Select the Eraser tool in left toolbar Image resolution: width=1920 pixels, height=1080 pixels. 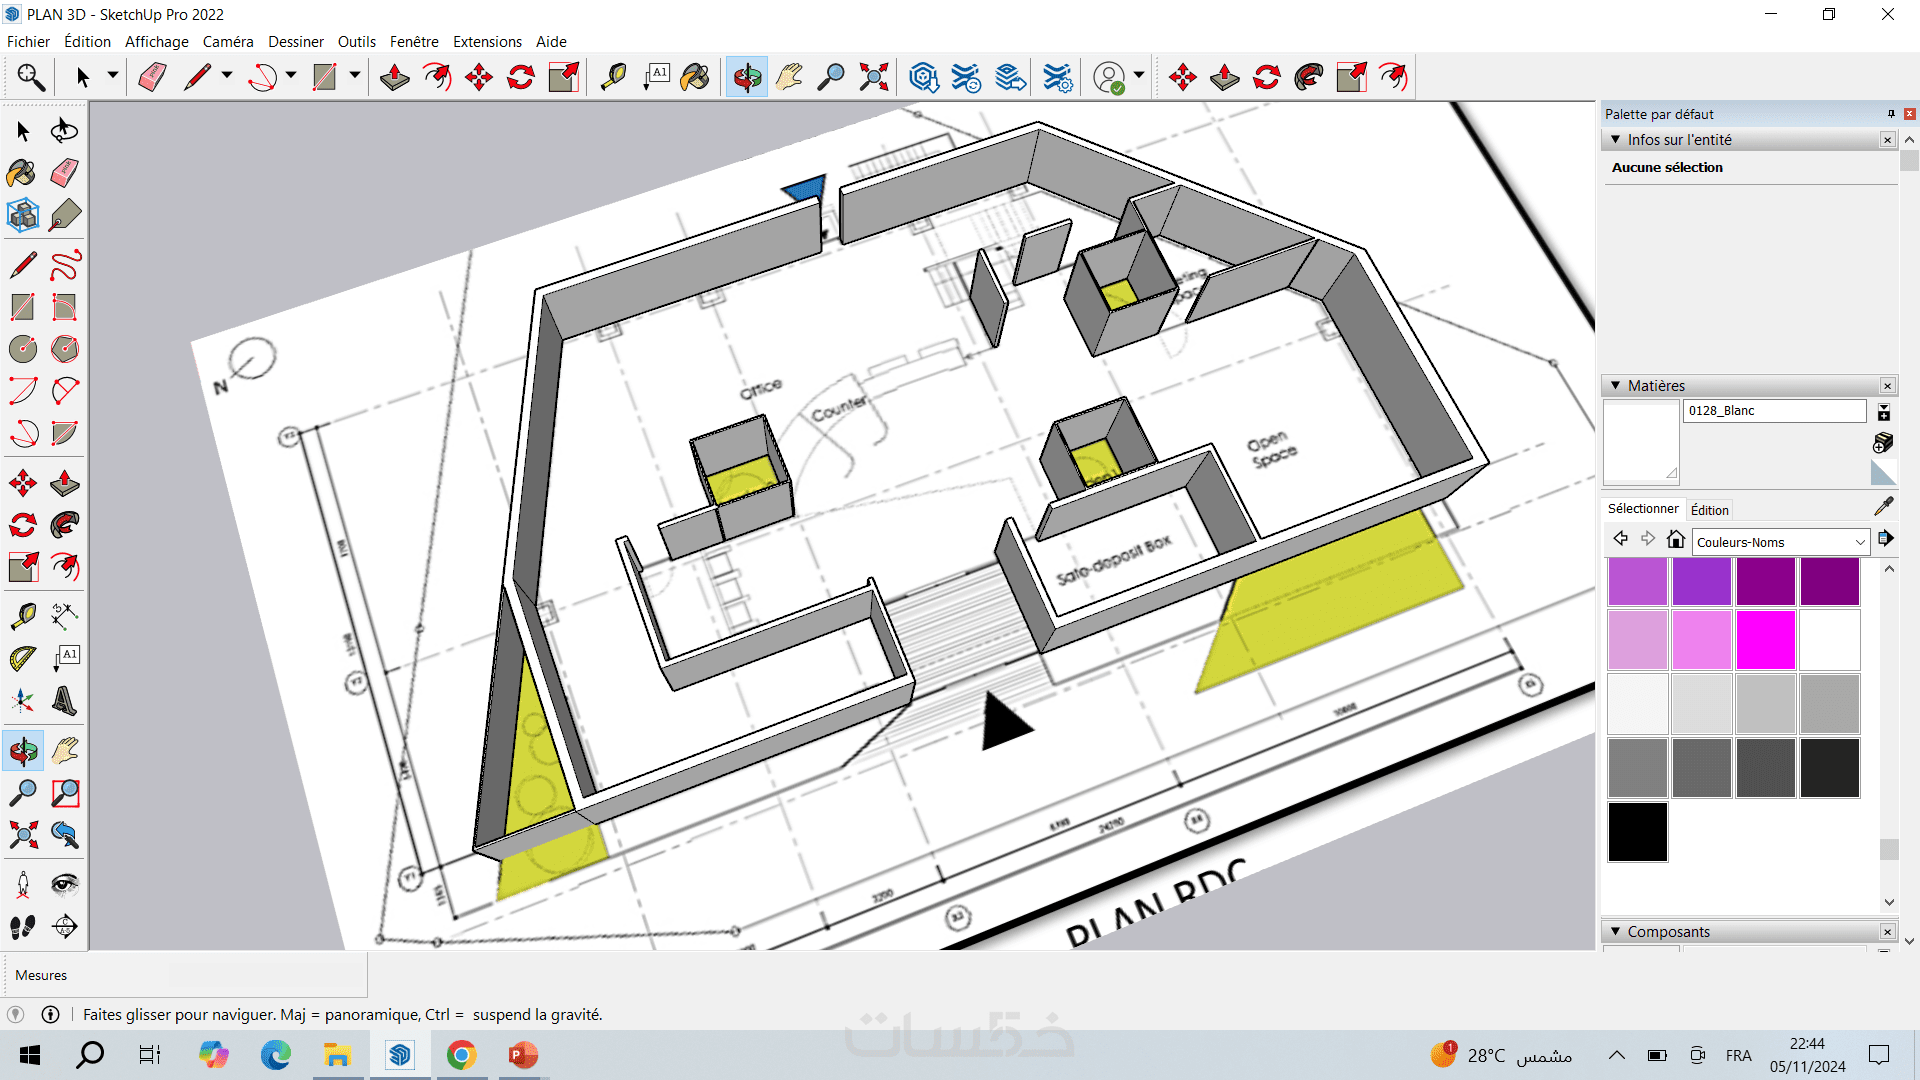(65, 173)
